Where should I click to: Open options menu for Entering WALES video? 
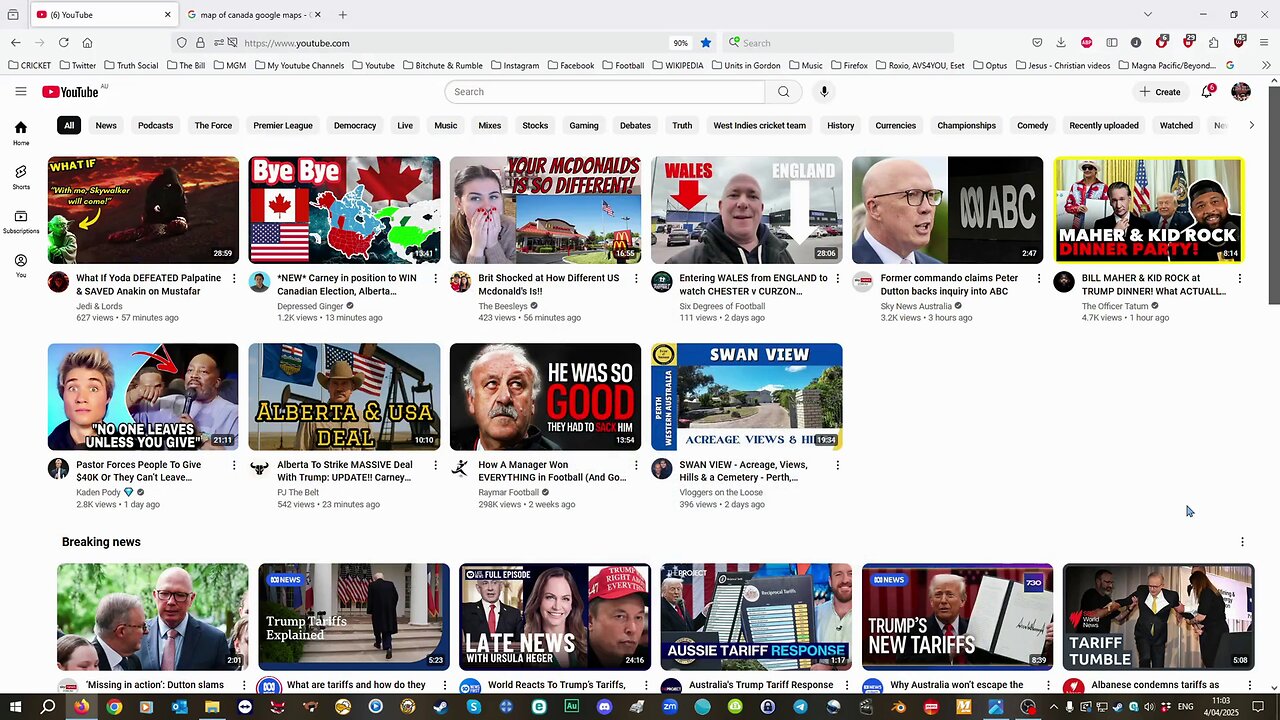pos(837,278)
